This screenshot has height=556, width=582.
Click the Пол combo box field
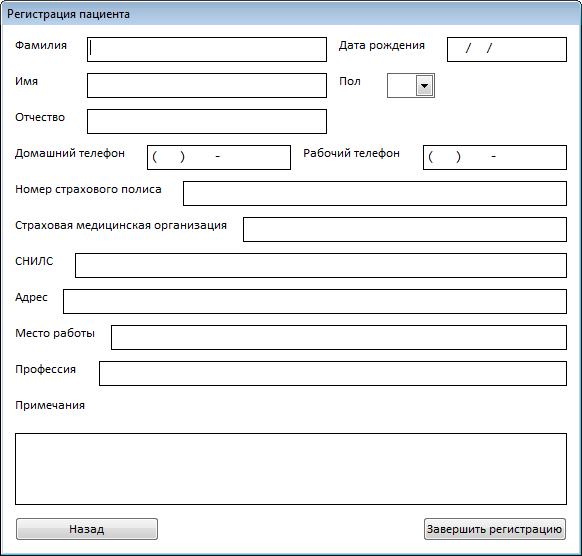(x=411, y=86)
